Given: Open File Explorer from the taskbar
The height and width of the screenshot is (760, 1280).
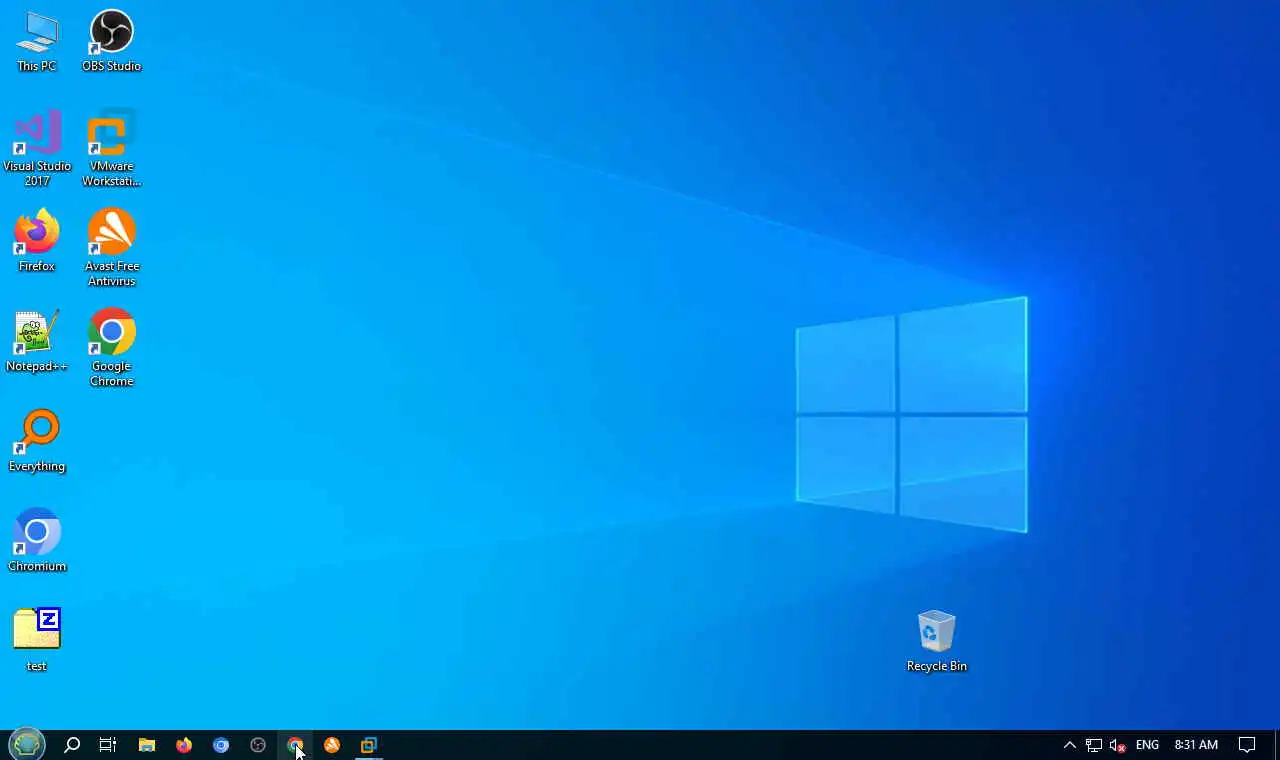Looking at the screenshot, I should pyautogui.click(x=147, y=745).
